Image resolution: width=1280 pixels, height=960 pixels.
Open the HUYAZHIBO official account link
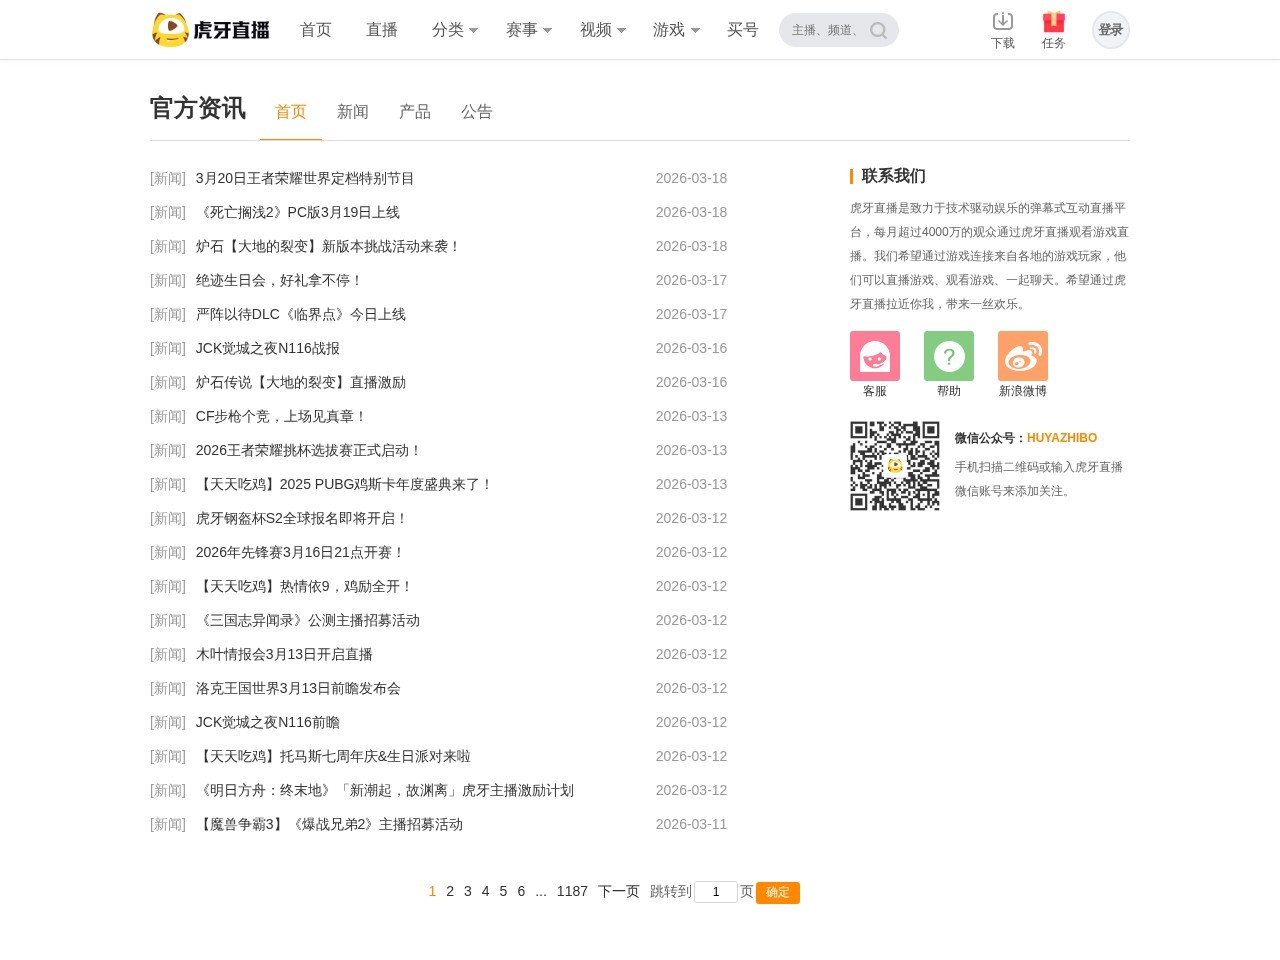pos(1062,437)
